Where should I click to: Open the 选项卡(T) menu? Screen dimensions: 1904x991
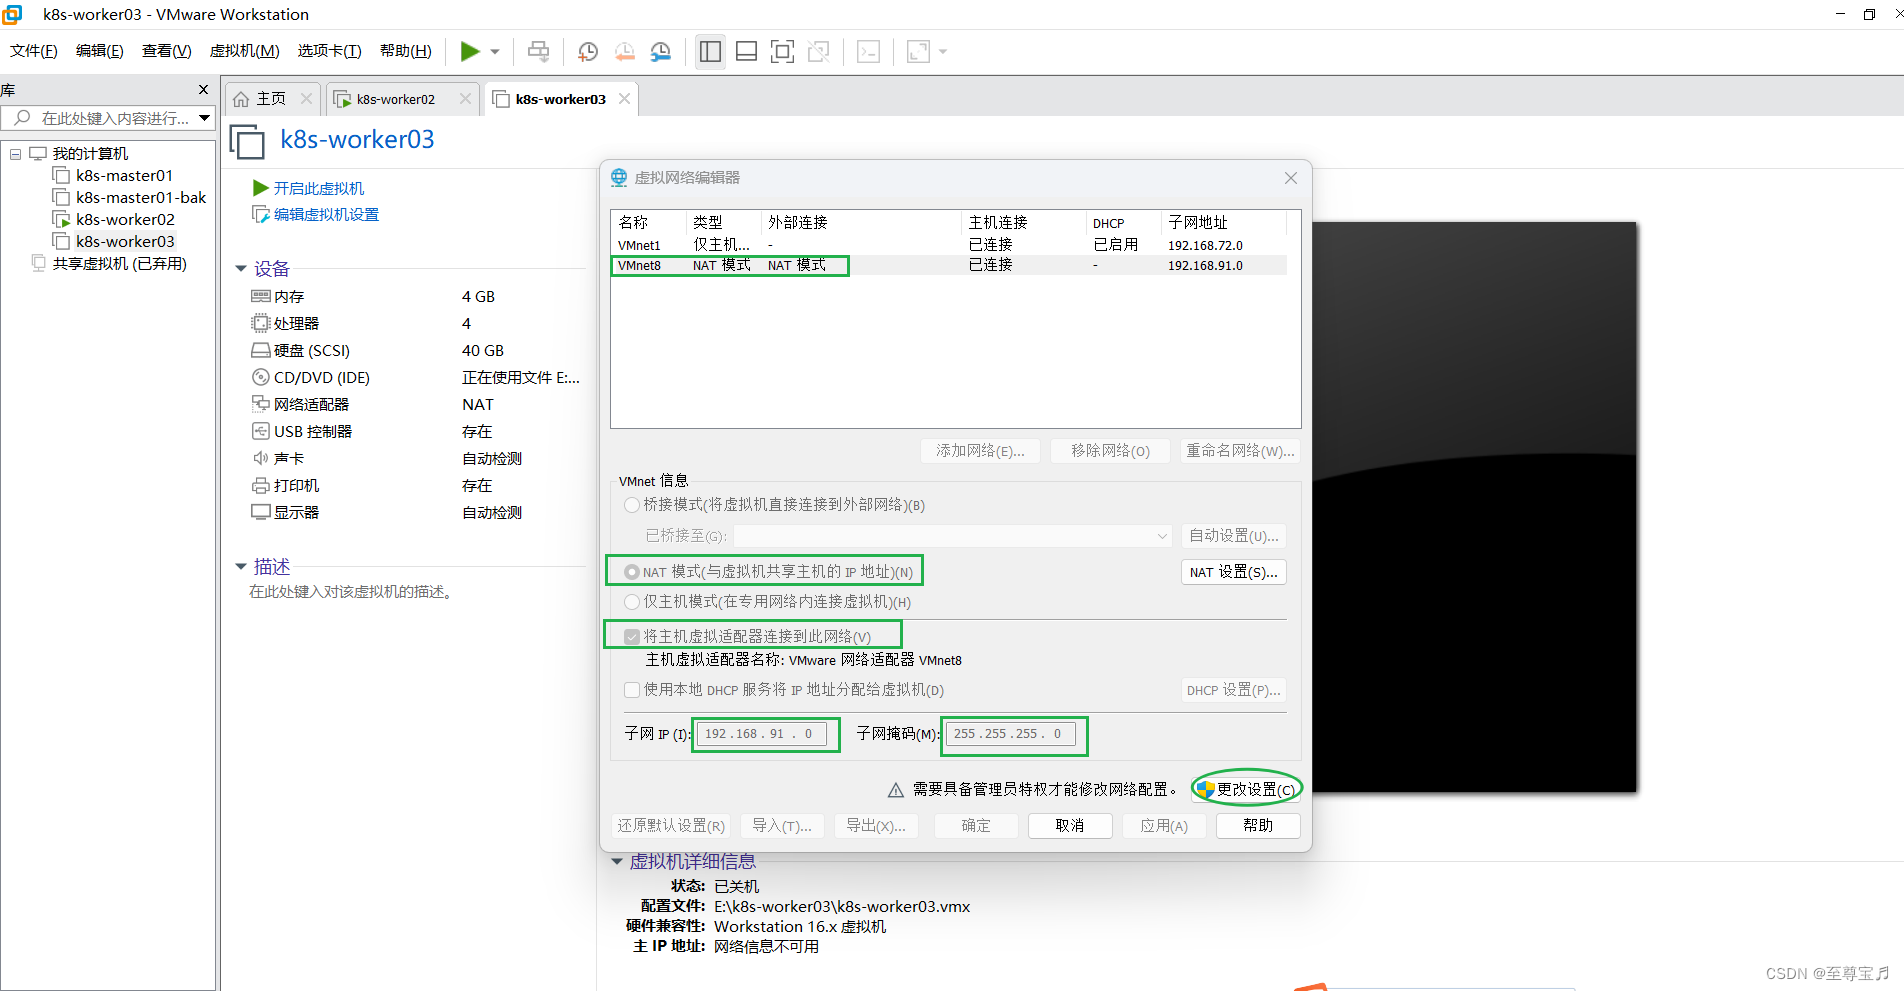329,51
